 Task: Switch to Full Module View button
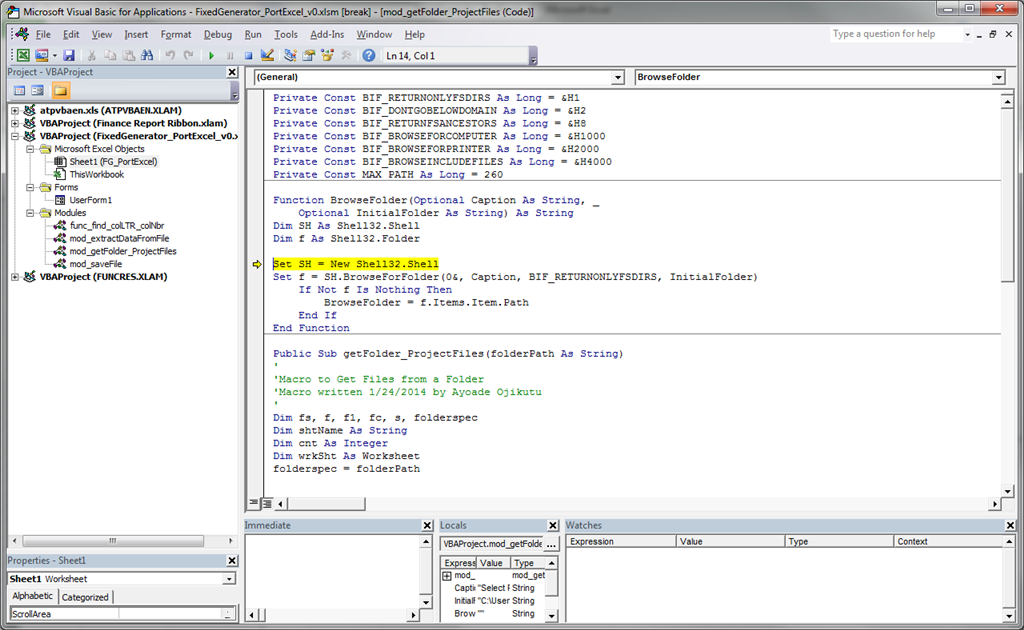[267, 503]
